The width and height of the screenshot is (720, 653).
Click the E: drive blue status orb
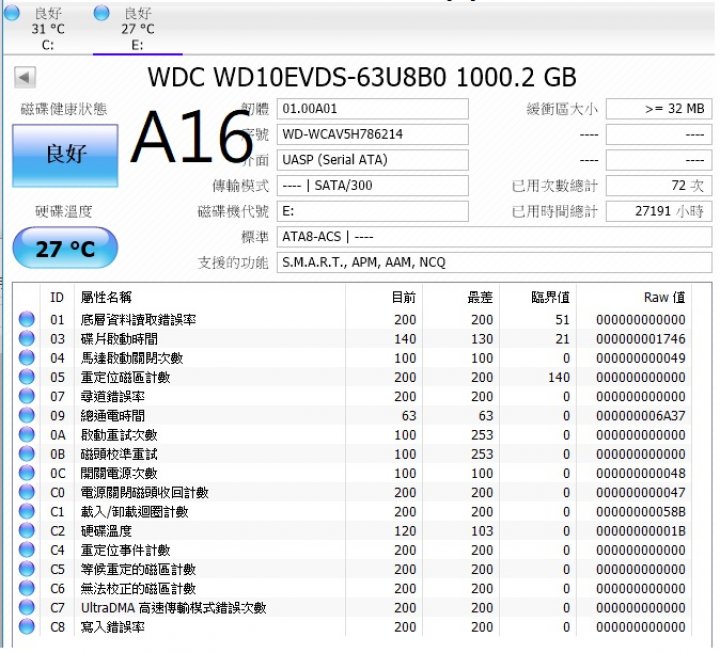click(x=101, y=13)
